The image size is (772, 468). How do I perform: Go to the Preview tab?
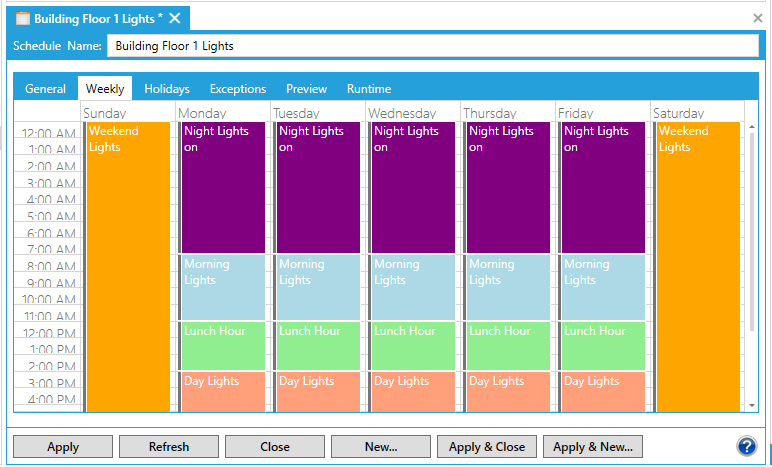click(306, 89)
